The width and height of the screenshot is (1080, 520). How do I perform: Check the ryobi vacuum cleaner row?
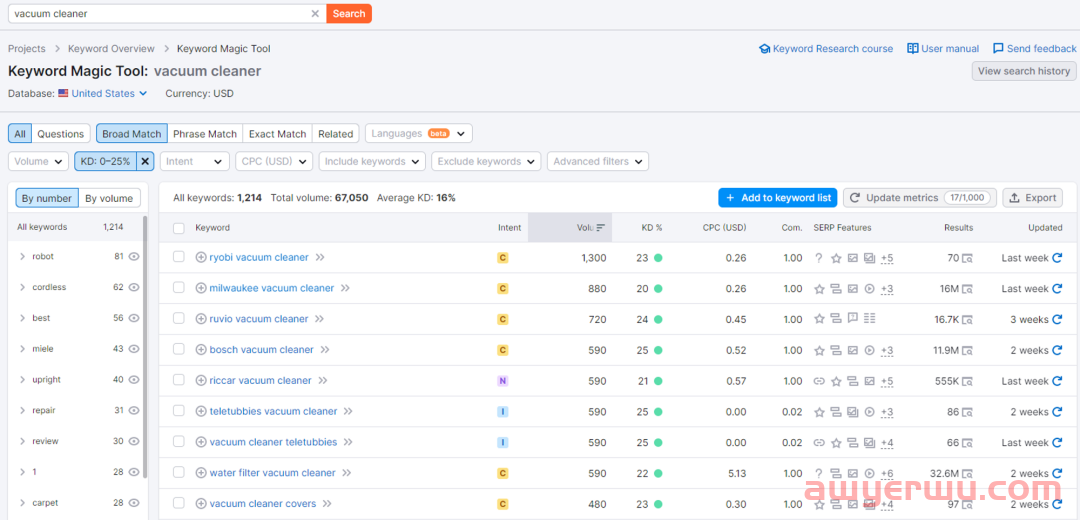tap(178, 257)
